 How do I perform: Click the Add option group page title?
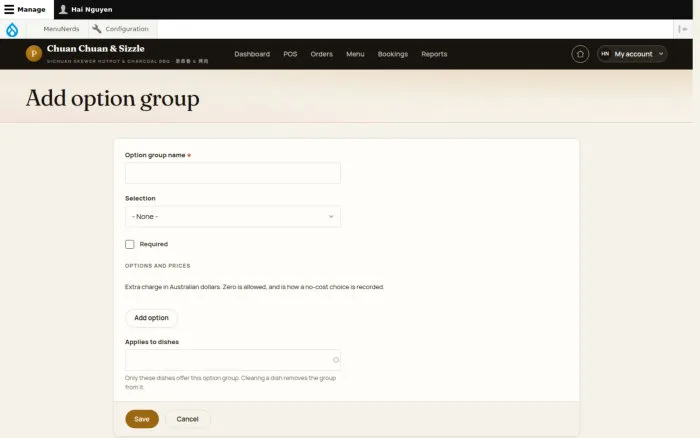tap(112, 99)
